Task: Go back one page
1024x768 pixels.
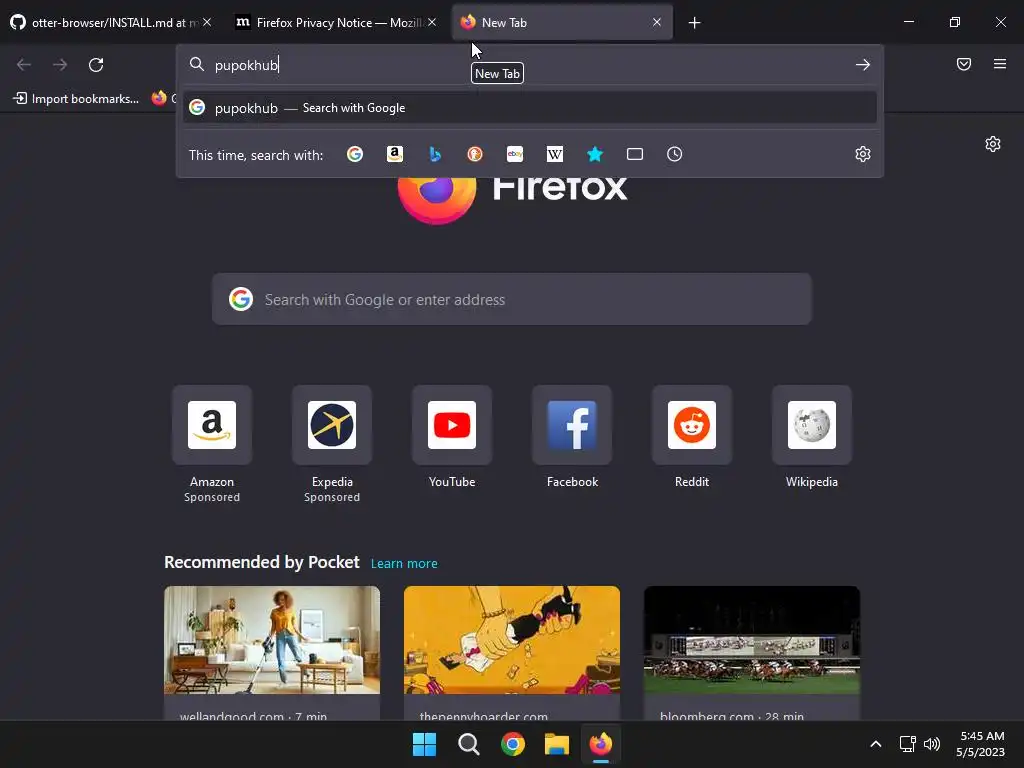Action: coord(24,65)
